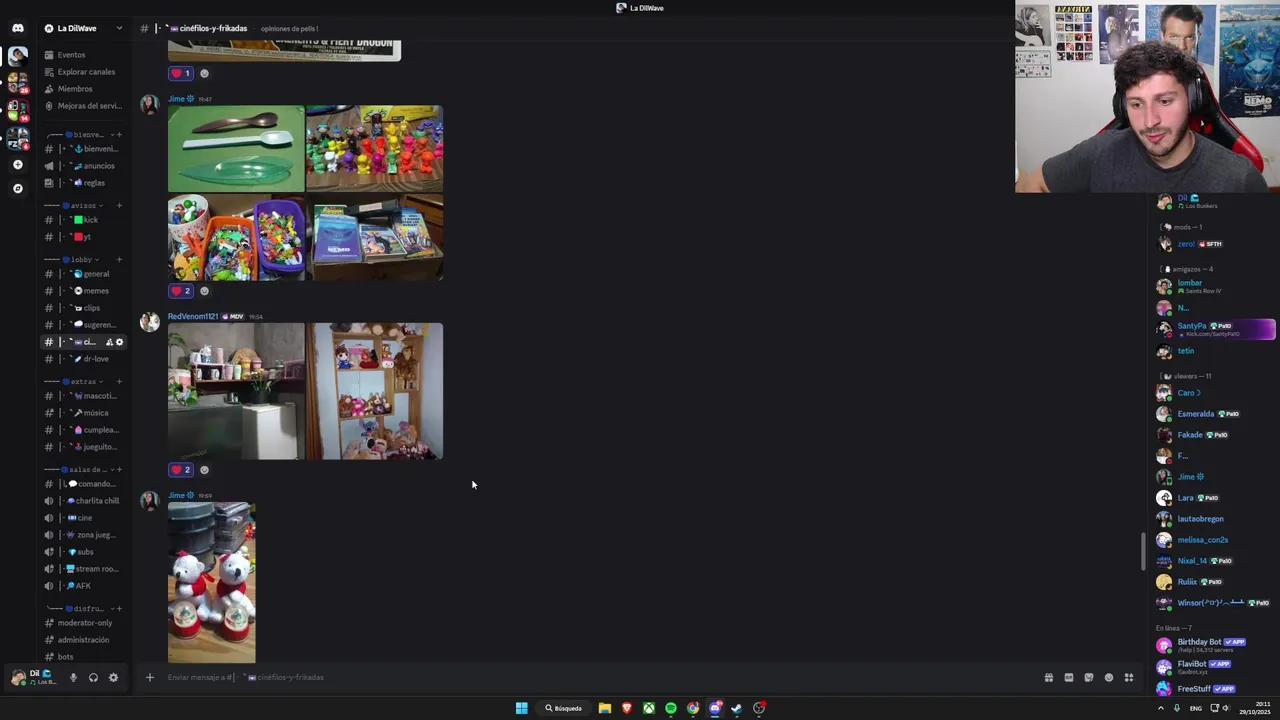The width and height of the screenshot is (1280, 720).
Task: Switch to memes channel
Action: point(84,291)
